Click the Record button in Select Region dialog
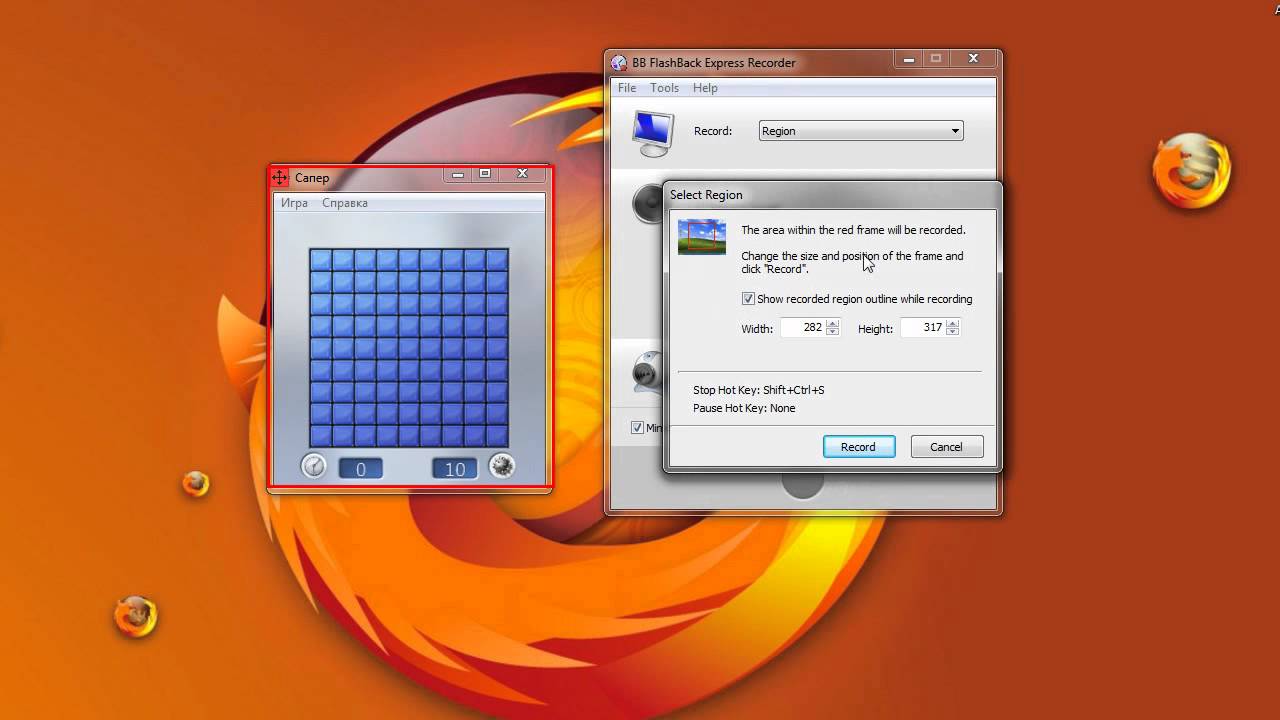This screenshot has width=1280, height=720. click(859, 447)
